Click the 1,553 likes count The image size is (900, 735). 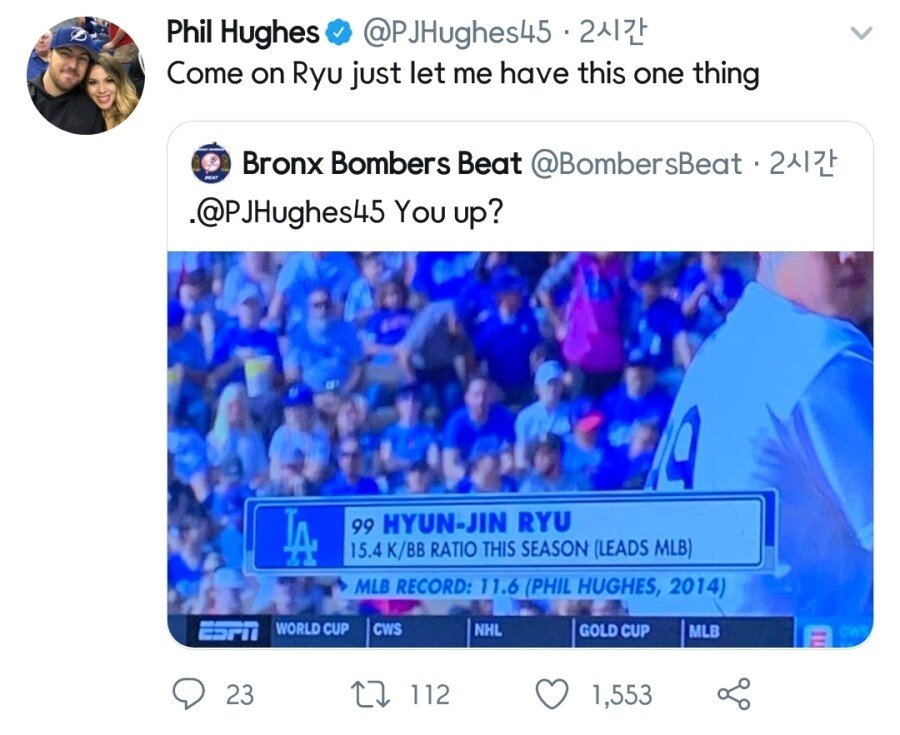[x=621, y=694]
